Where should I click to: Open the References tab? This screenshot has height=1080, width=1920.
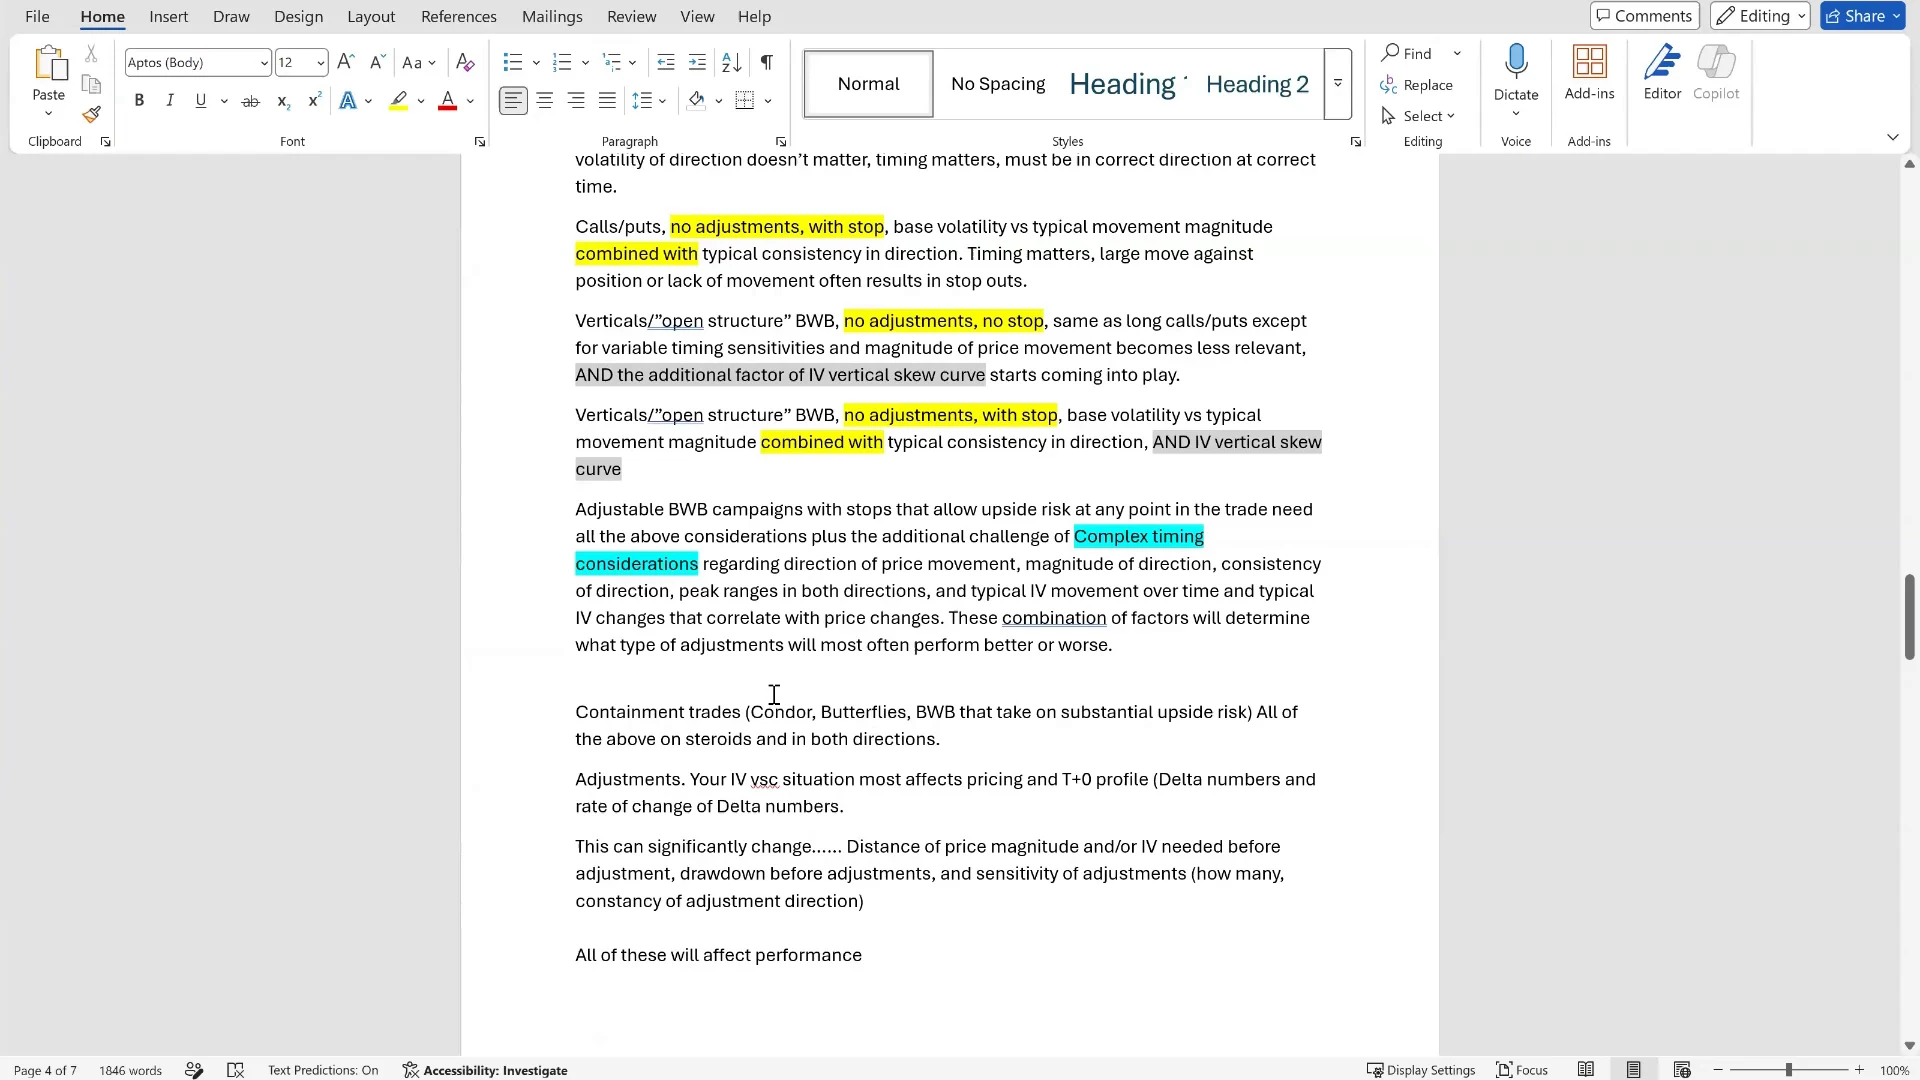(x=459, y=16)
